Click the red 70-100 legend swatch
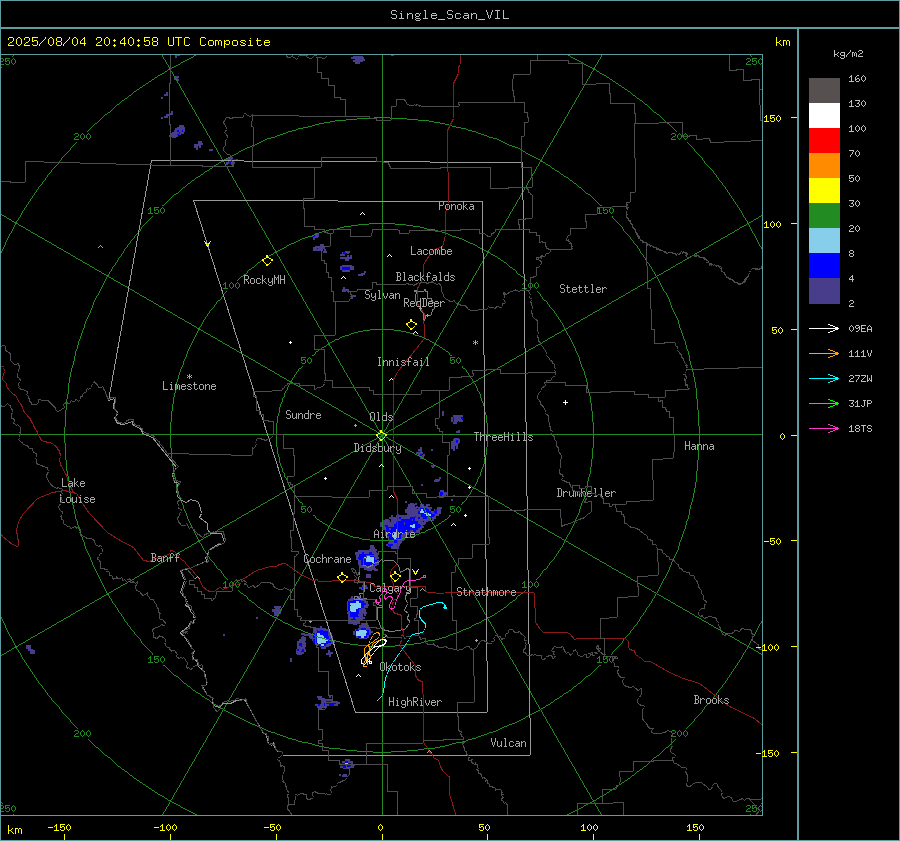The width and height of the screenshot is (900, 841). [x=824, y=141]
